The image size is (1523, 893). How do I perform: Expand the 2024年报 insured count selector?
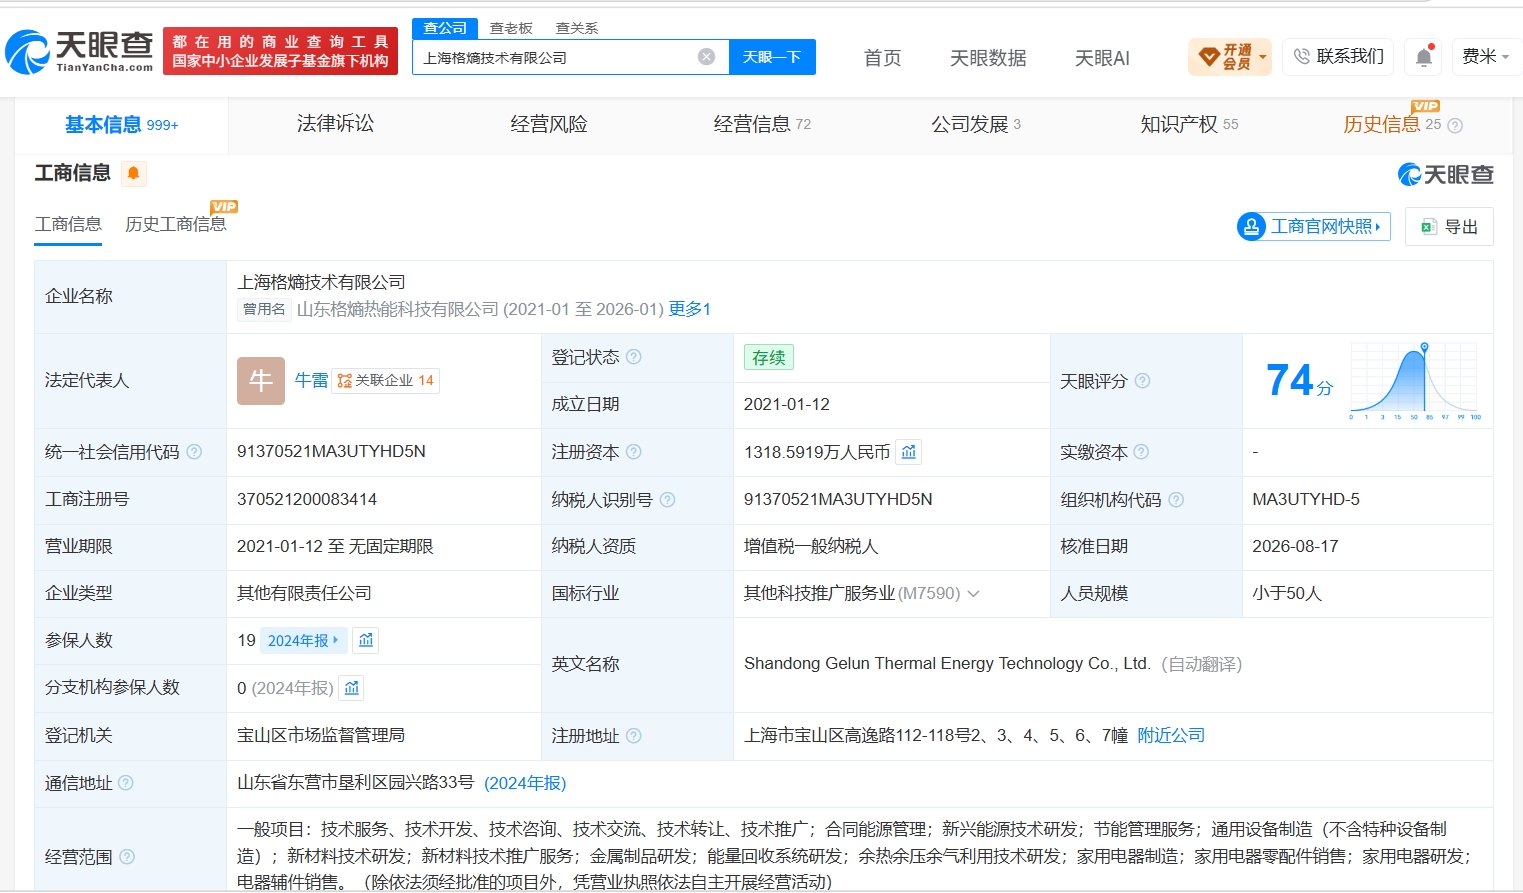click(303, 640)
